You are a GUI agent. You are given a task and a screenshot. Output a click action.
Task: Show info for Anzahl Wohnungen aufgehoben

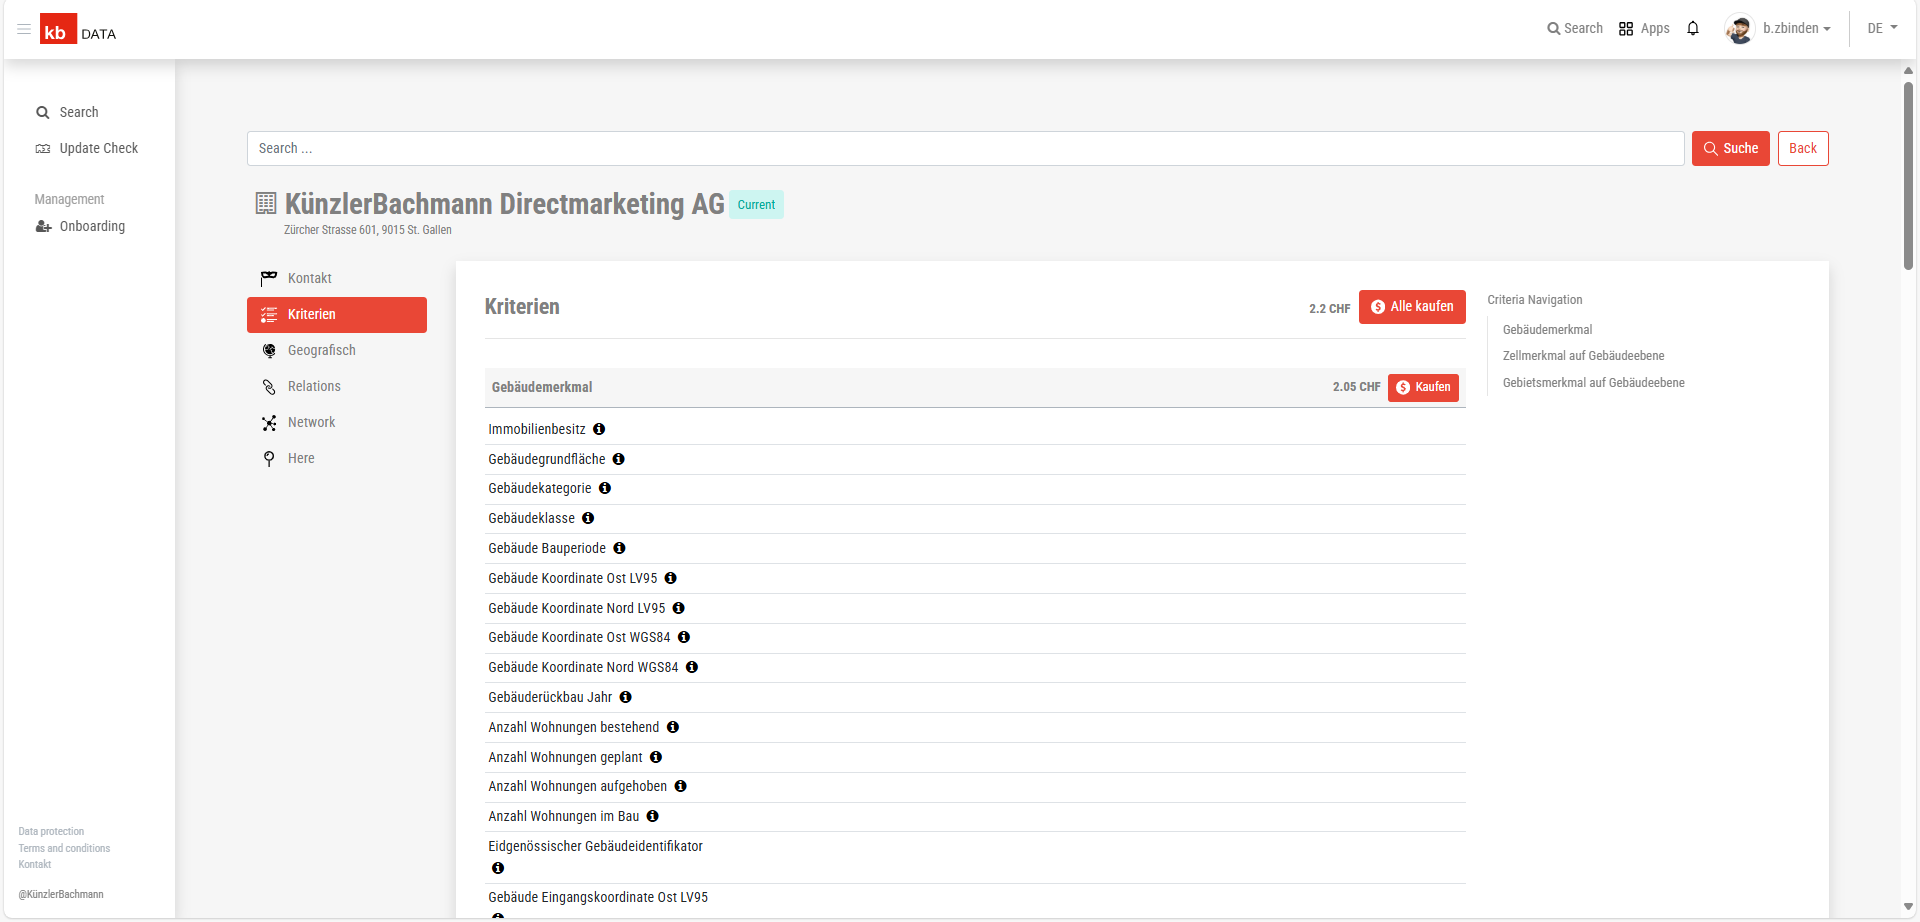681,786
